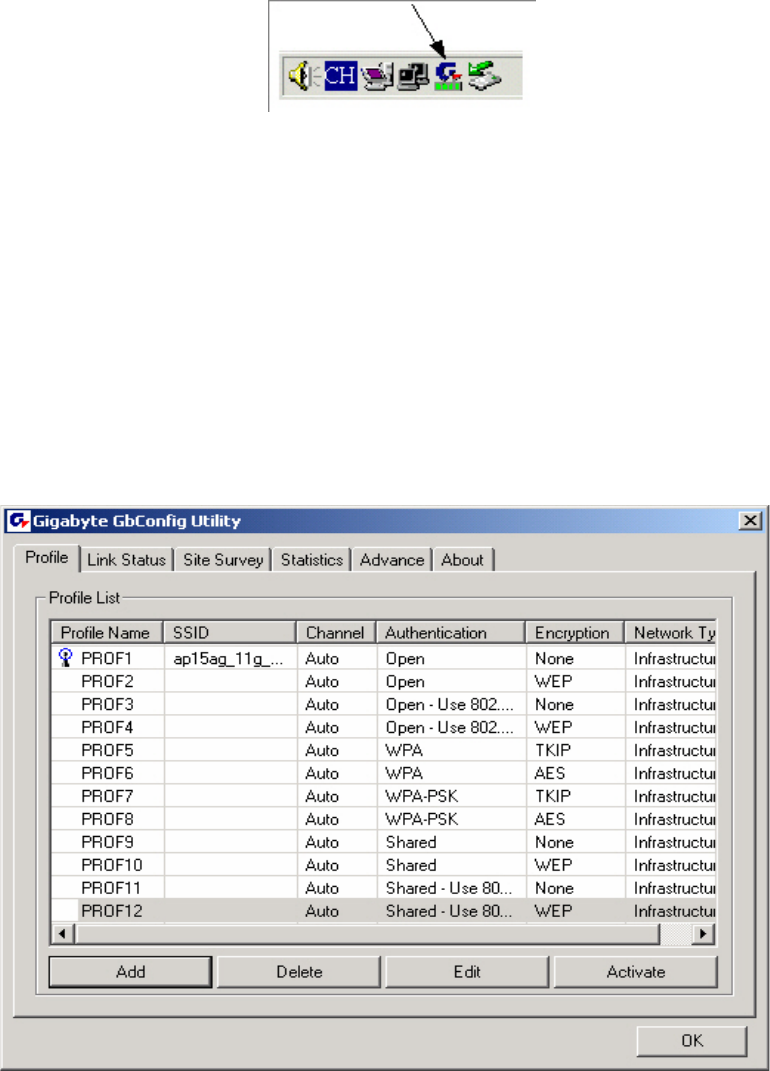Close the GbConfig Utility window
This screenshot has width=770, height=1071.
750,520
